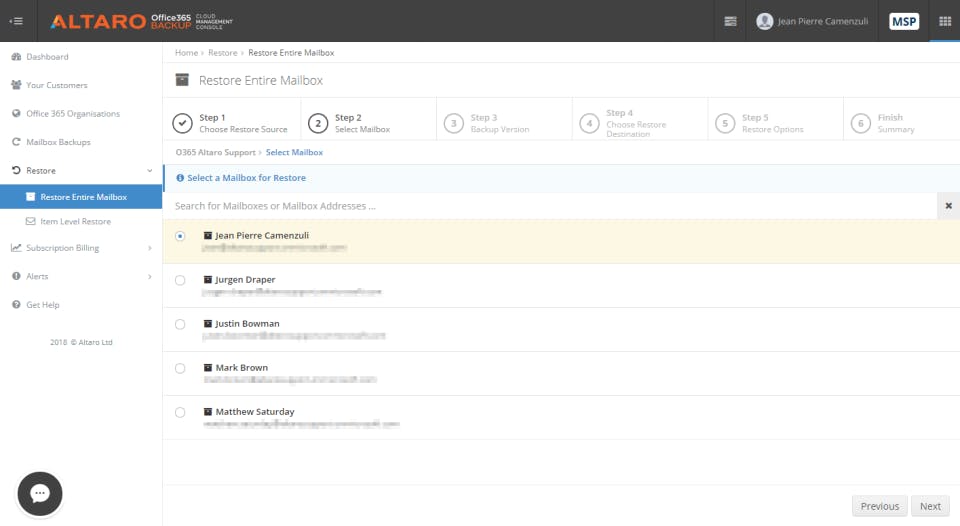
Task: Click the Matthew Saturday mailbox name
Action: (255, 411)
